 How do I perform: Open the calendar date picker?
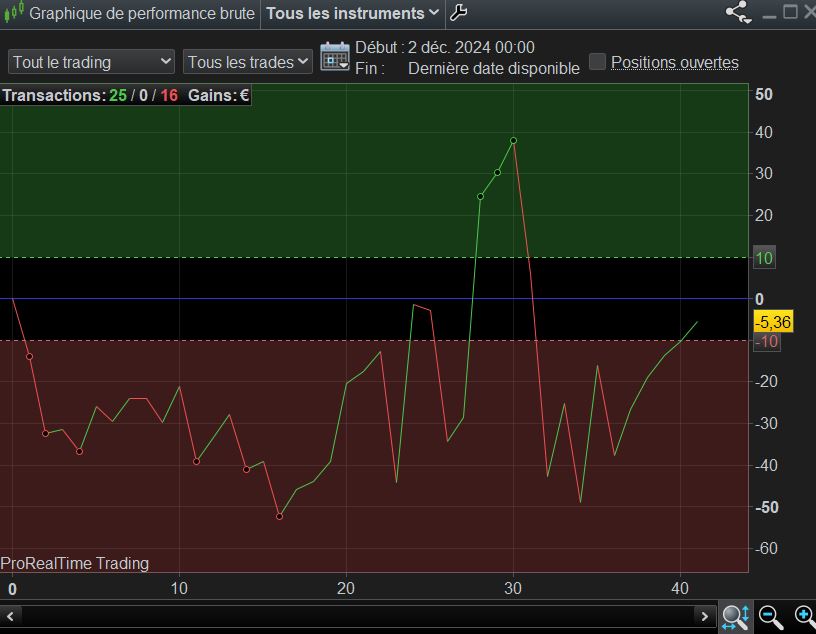334,57
